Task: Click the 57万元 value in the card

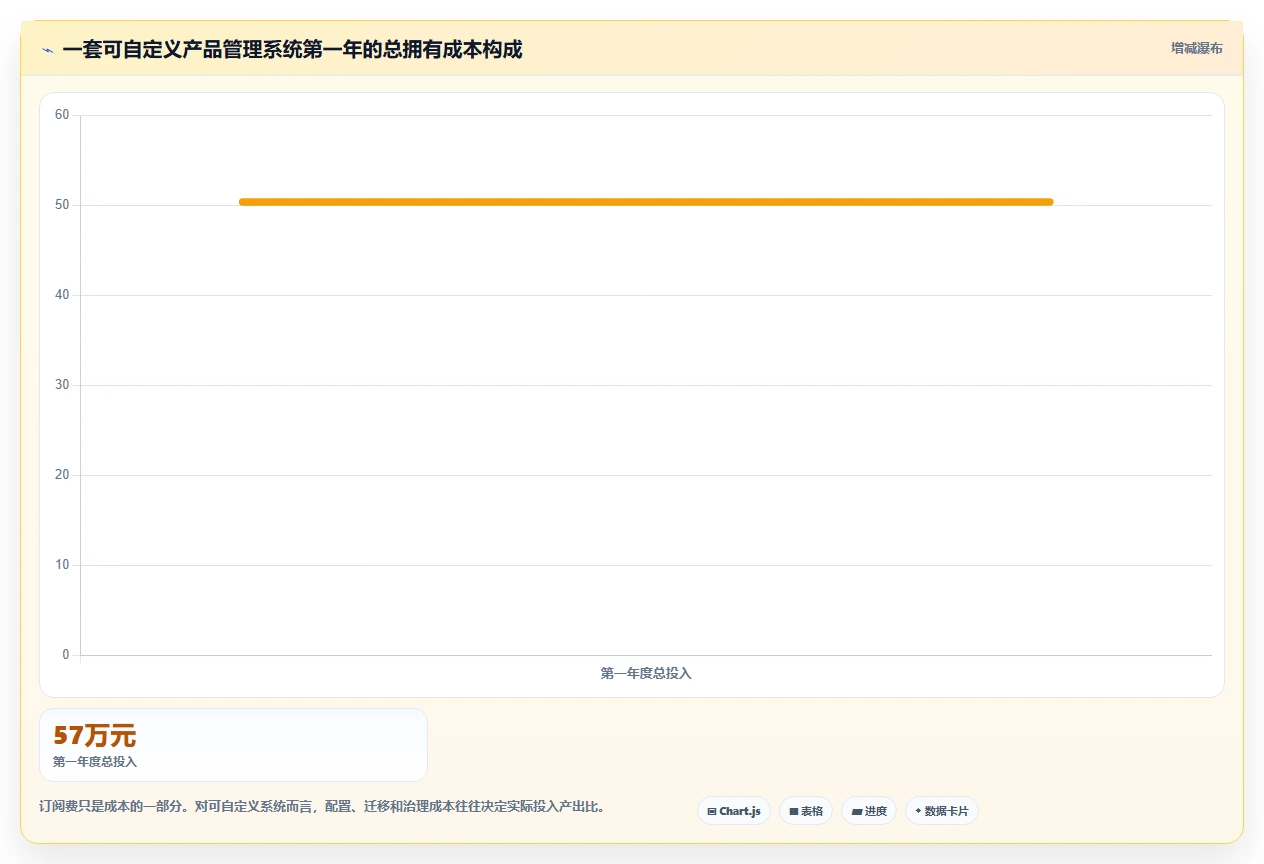Action: (94, 736)
